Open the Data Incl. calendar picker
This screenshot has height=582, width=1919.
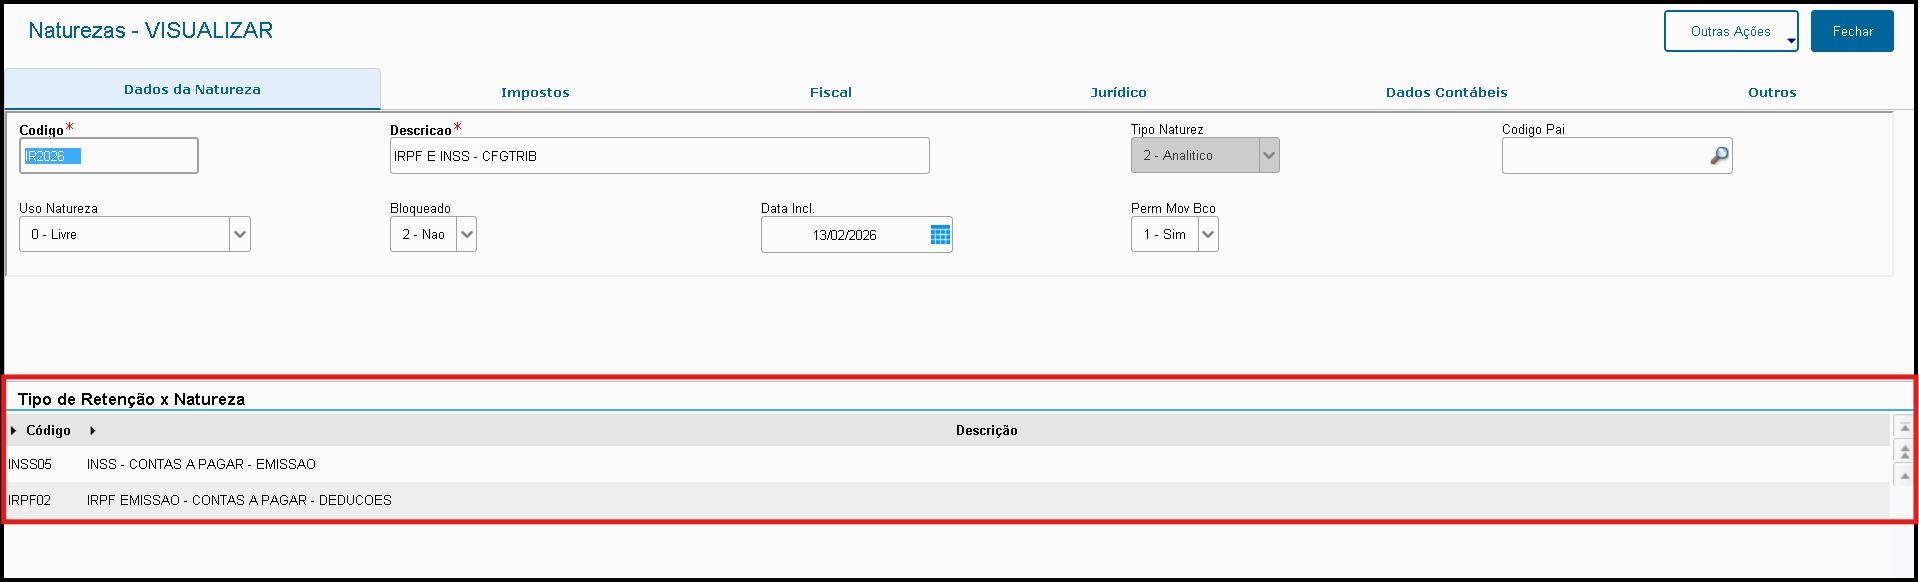tap(940, 235)
